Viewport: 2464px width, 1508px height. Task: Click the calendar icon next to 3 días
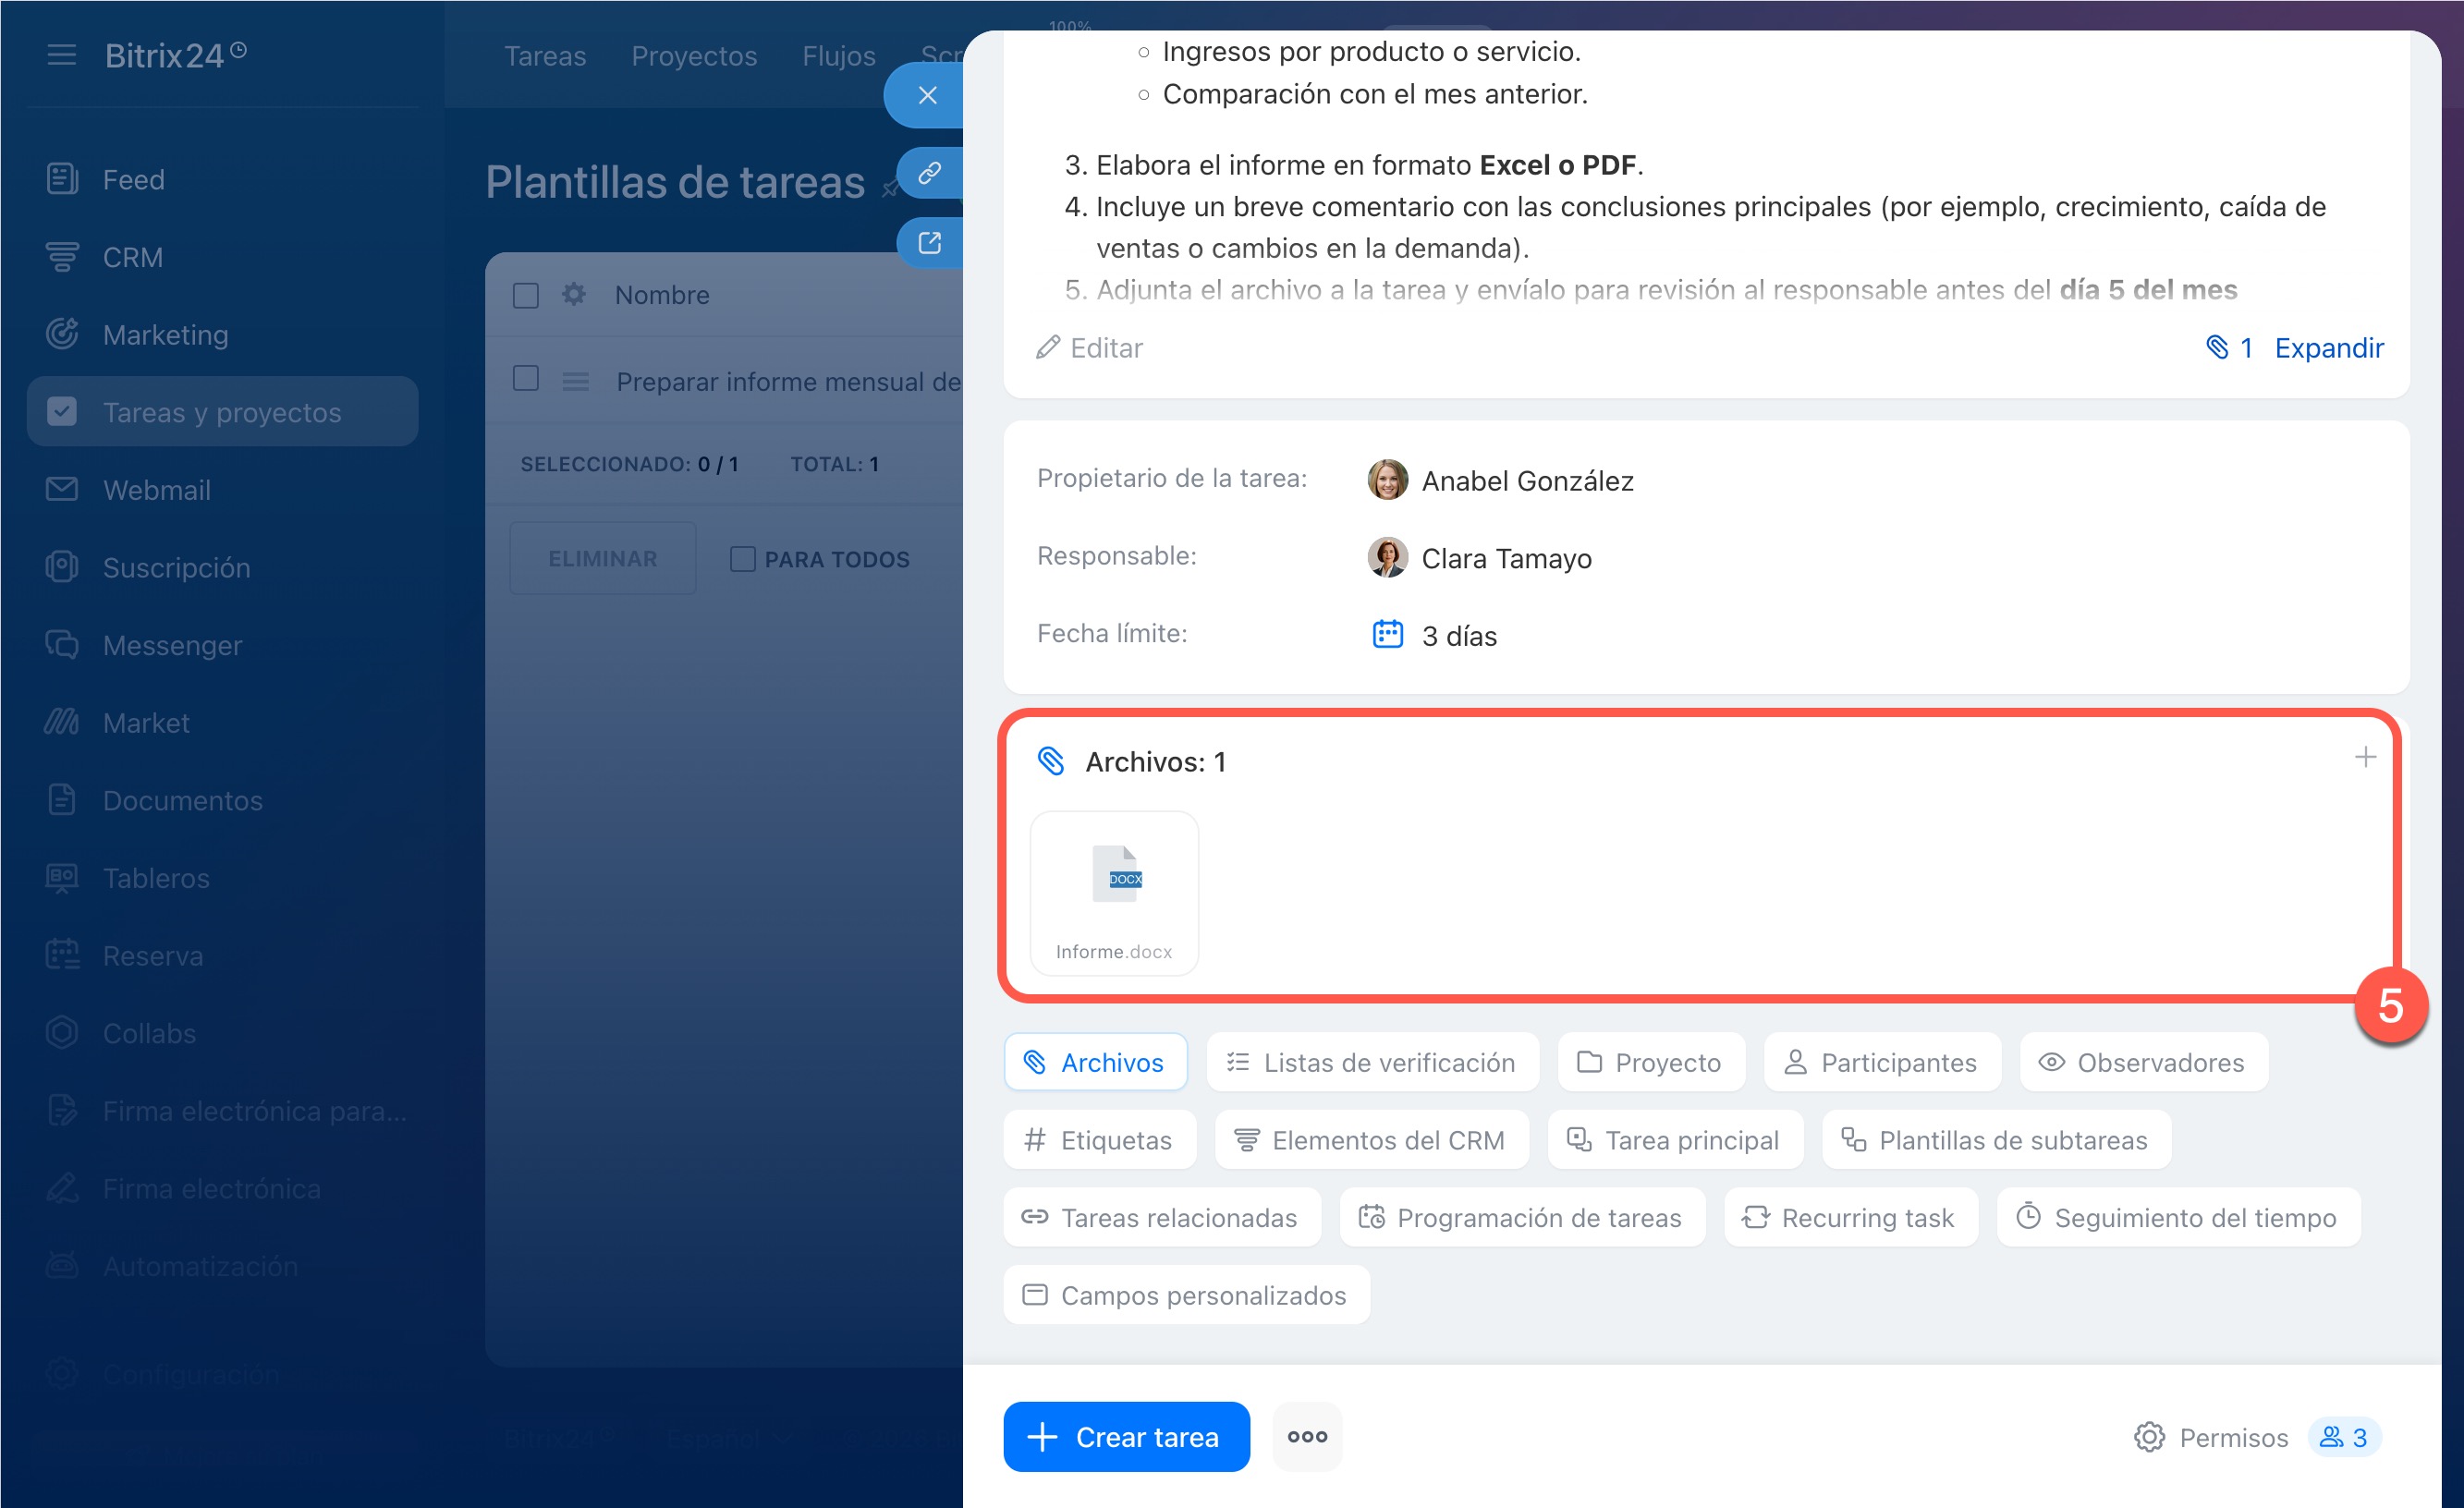pos(1387,634)
